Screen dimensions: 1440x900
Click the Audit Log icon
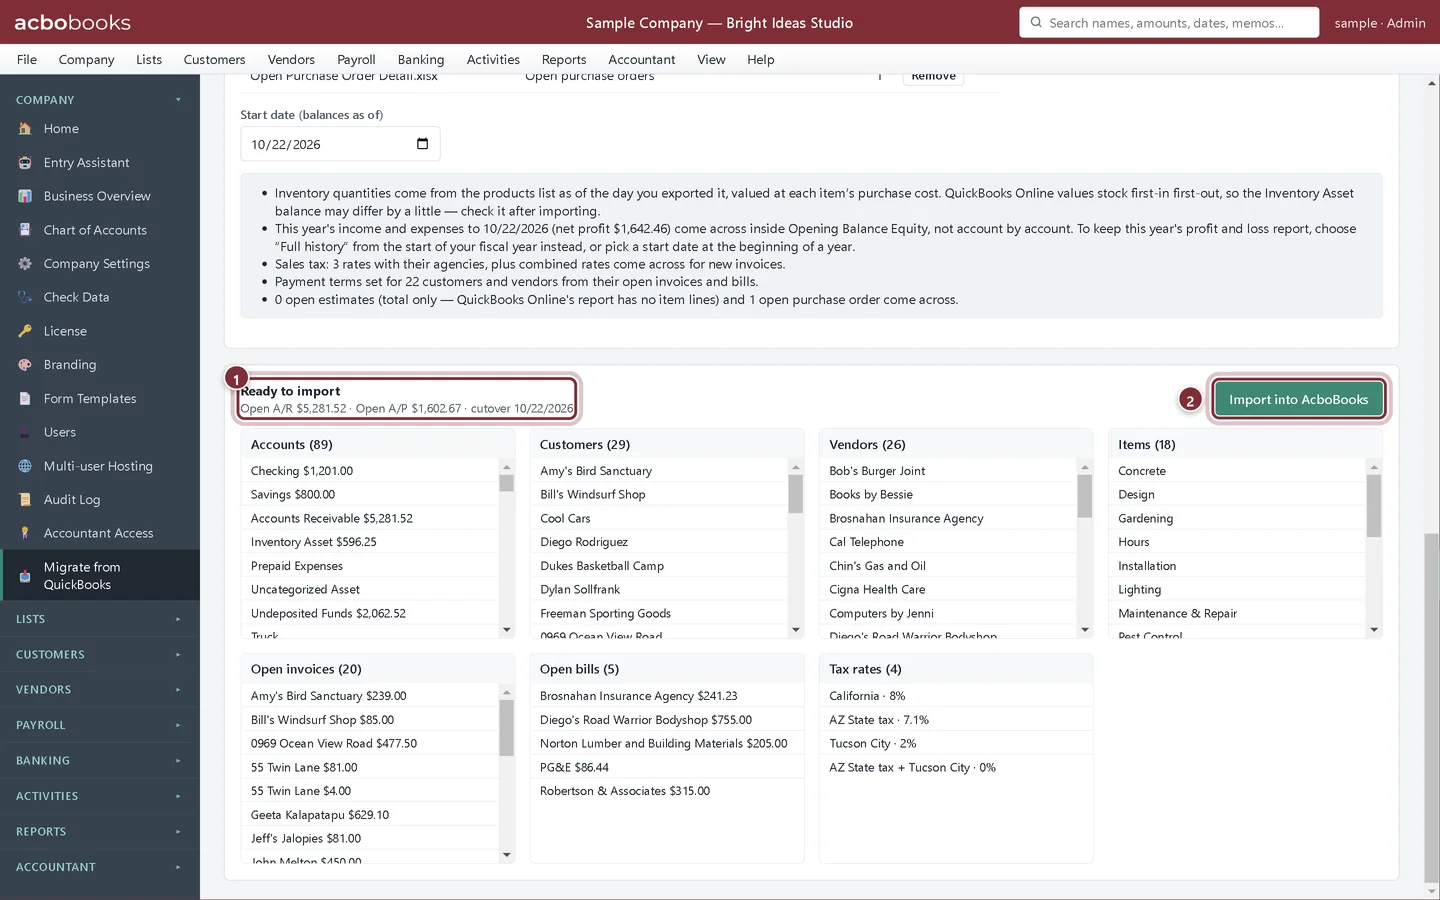click(25, 500)
